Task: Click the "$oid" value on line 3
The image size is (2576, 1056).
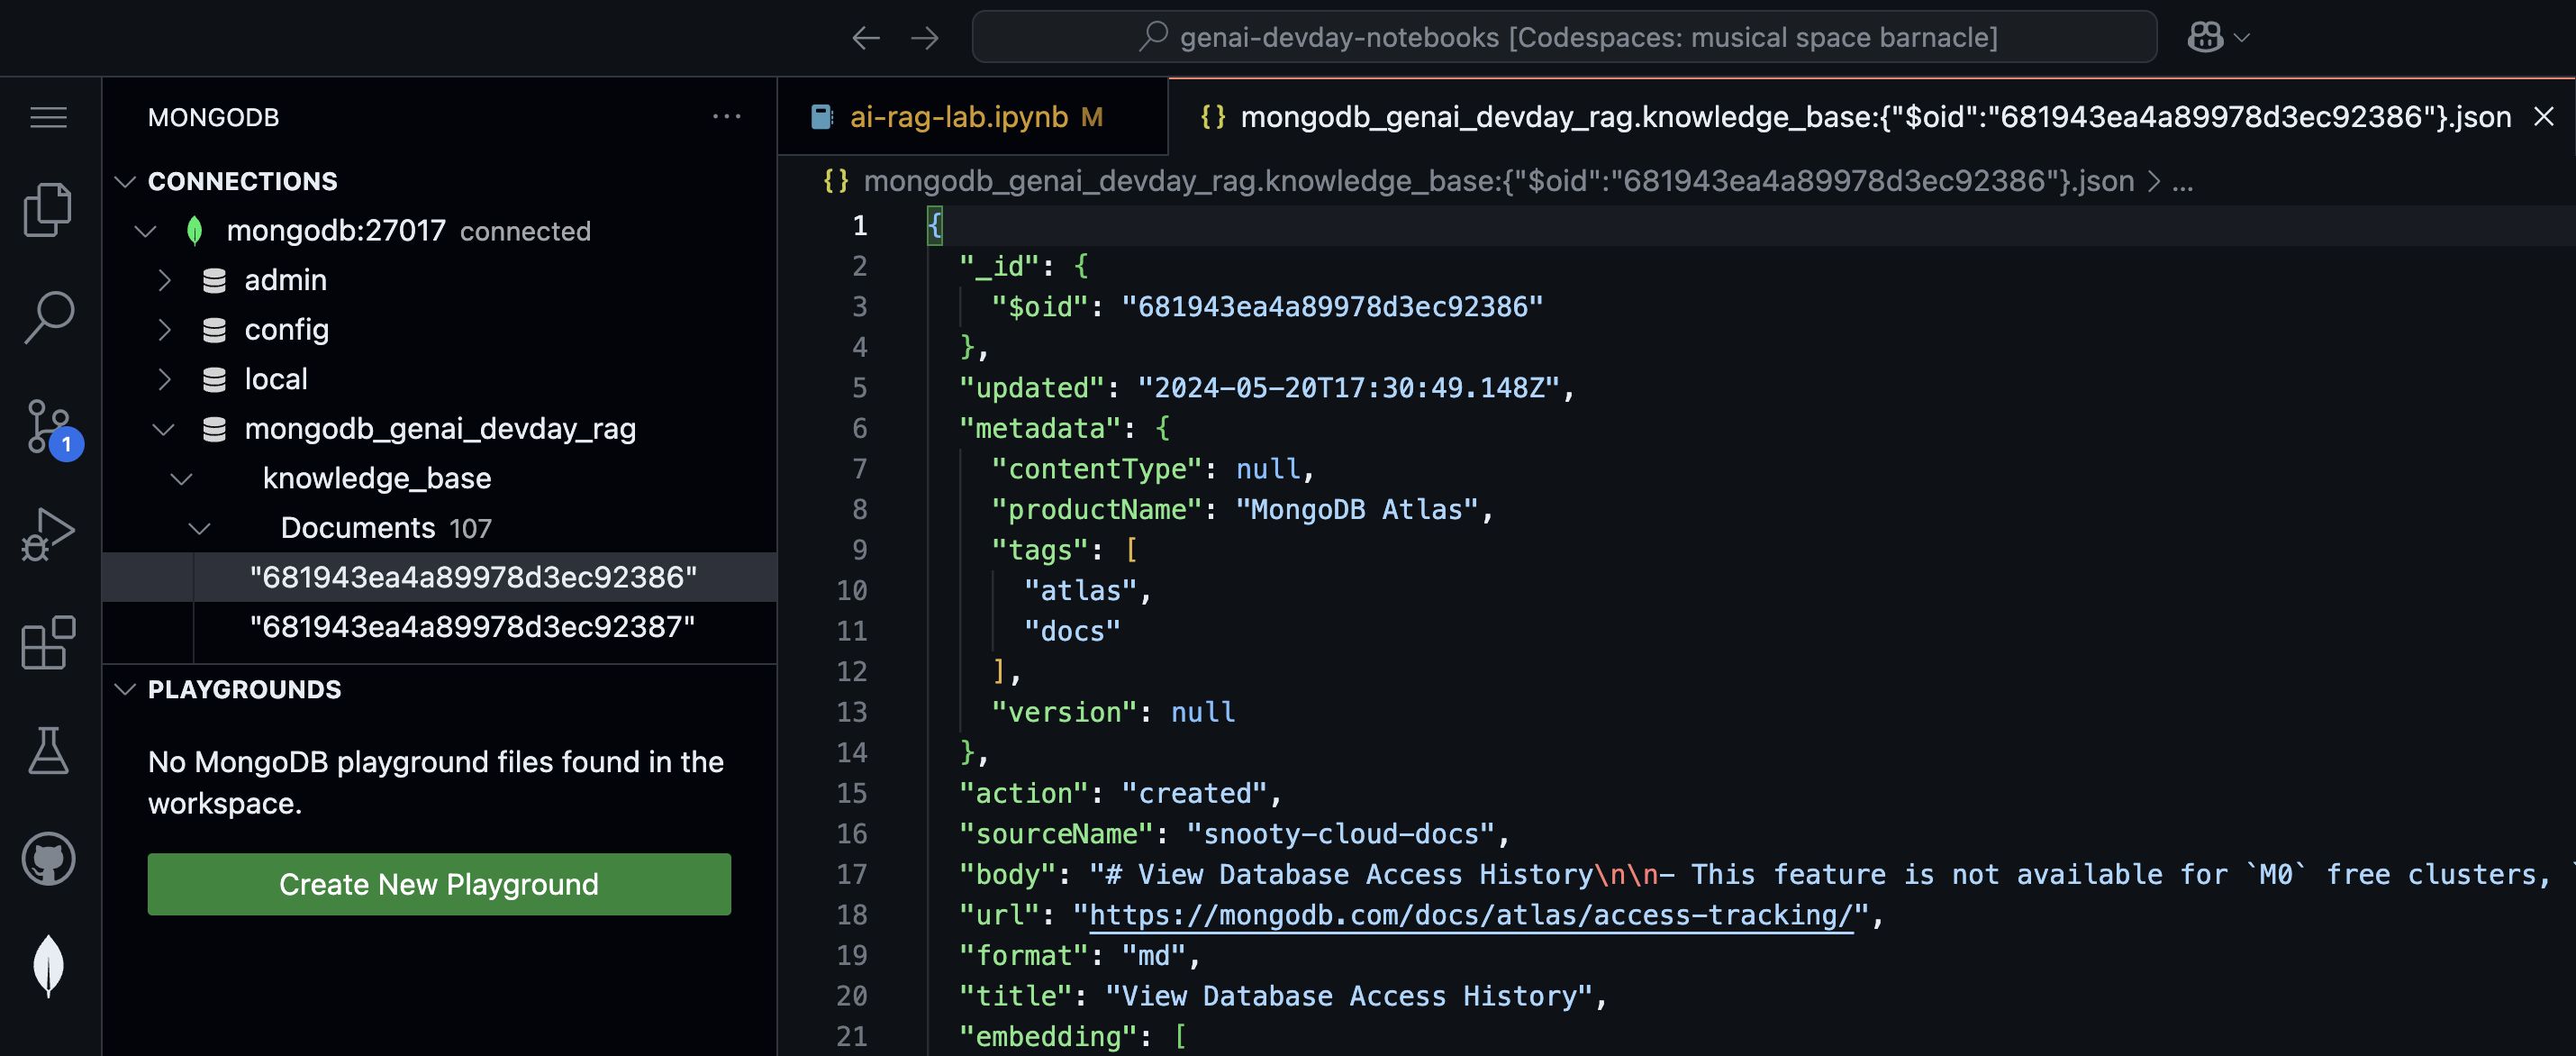Action: click(x=1332, y=307)
